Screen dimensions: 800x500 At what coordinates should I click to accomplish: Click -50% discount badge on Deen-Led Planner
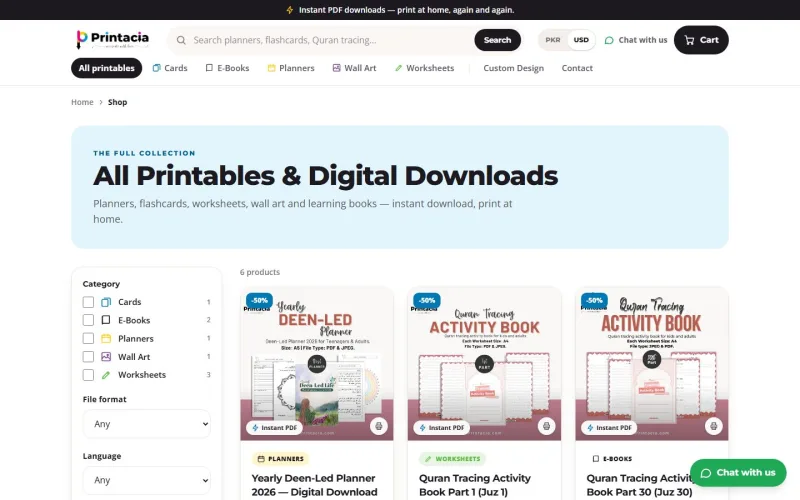(259, 300)
